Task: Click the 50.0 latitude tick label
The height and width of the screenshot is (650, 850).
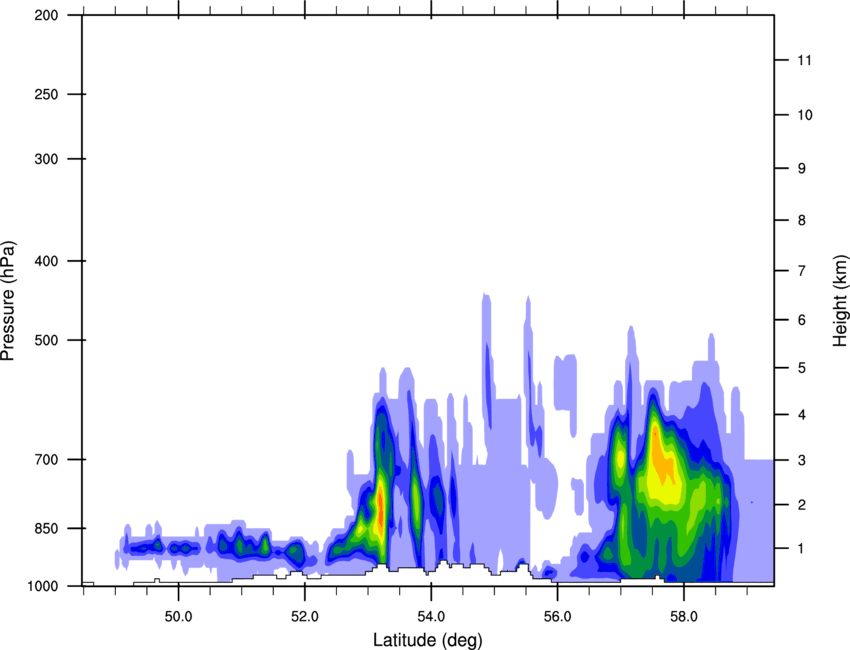Action: 178,617
